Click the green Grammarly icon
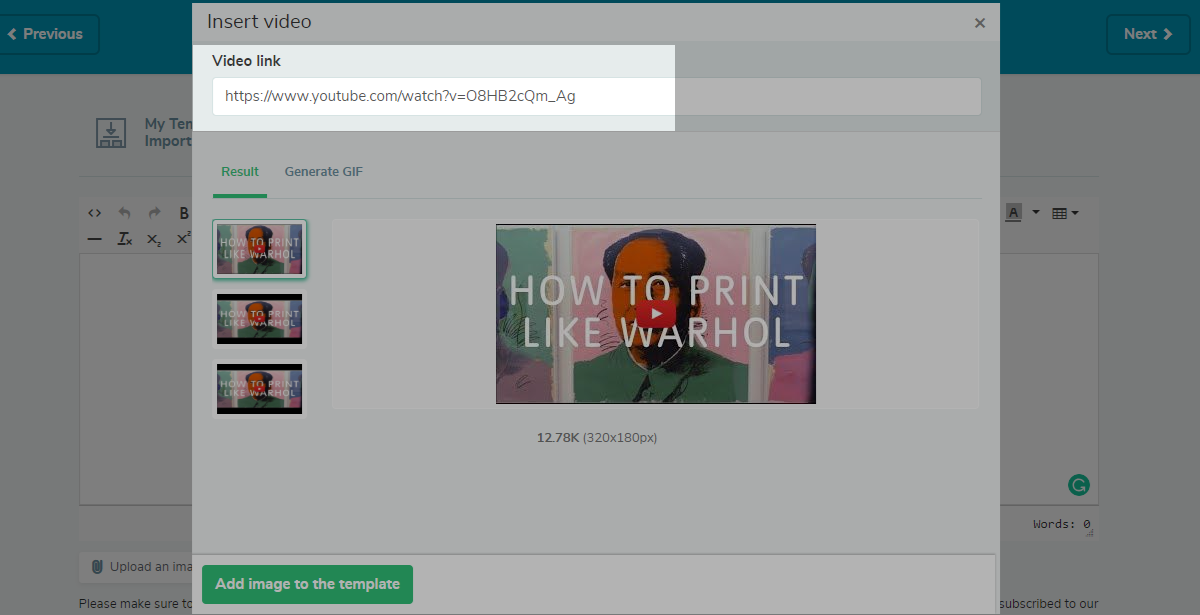 1079,486
